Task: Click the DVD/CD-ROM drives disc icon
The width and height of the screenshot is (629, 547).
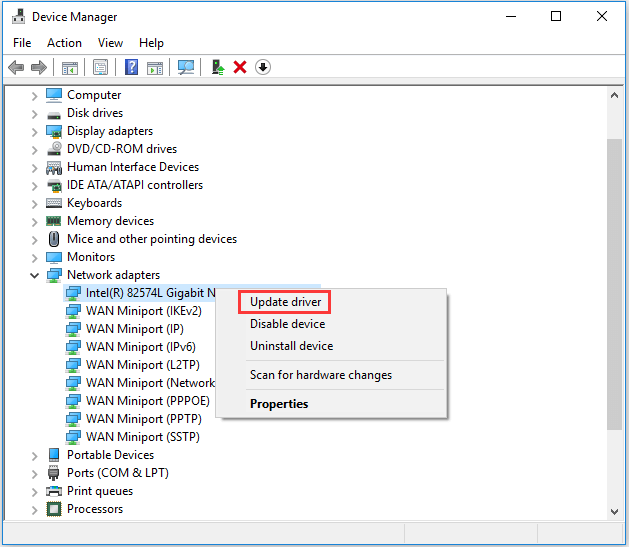Action: coord(54,149)
